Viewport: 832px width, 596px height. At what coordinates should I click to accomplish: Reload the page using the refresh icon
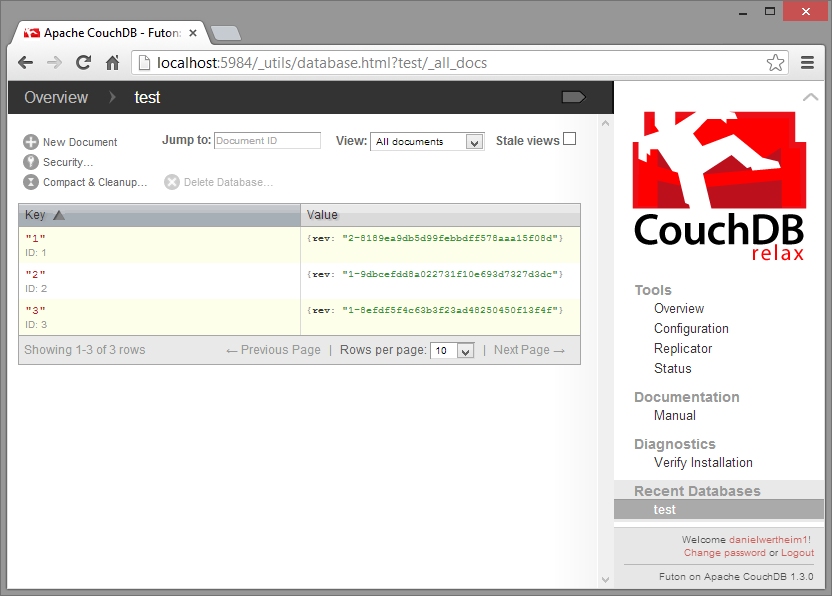pyautogui.click(x=83, y=63)
